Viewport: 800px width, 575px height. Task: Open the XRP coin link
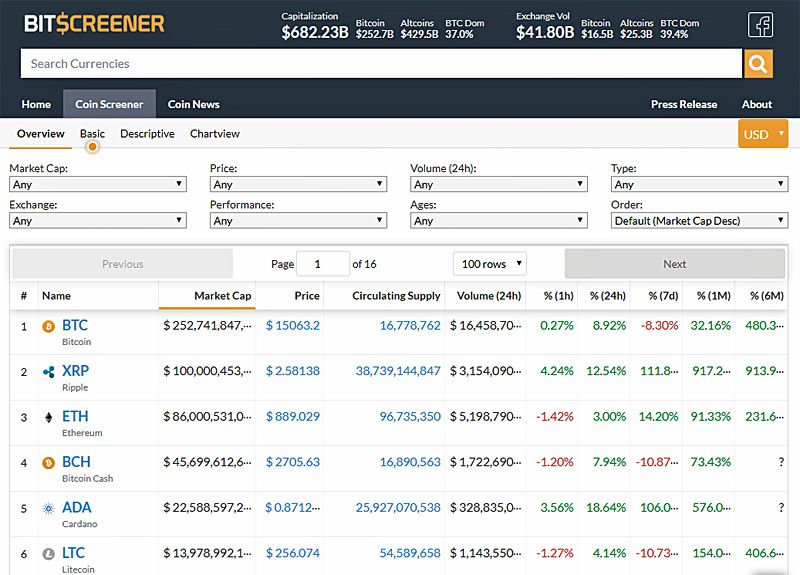76,371
